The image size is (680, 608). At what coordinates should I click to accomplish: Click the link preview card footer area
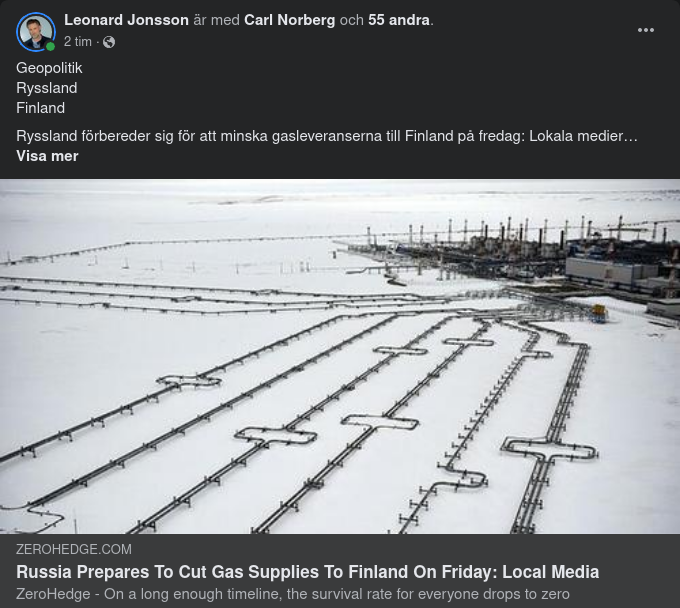point(340,571)
